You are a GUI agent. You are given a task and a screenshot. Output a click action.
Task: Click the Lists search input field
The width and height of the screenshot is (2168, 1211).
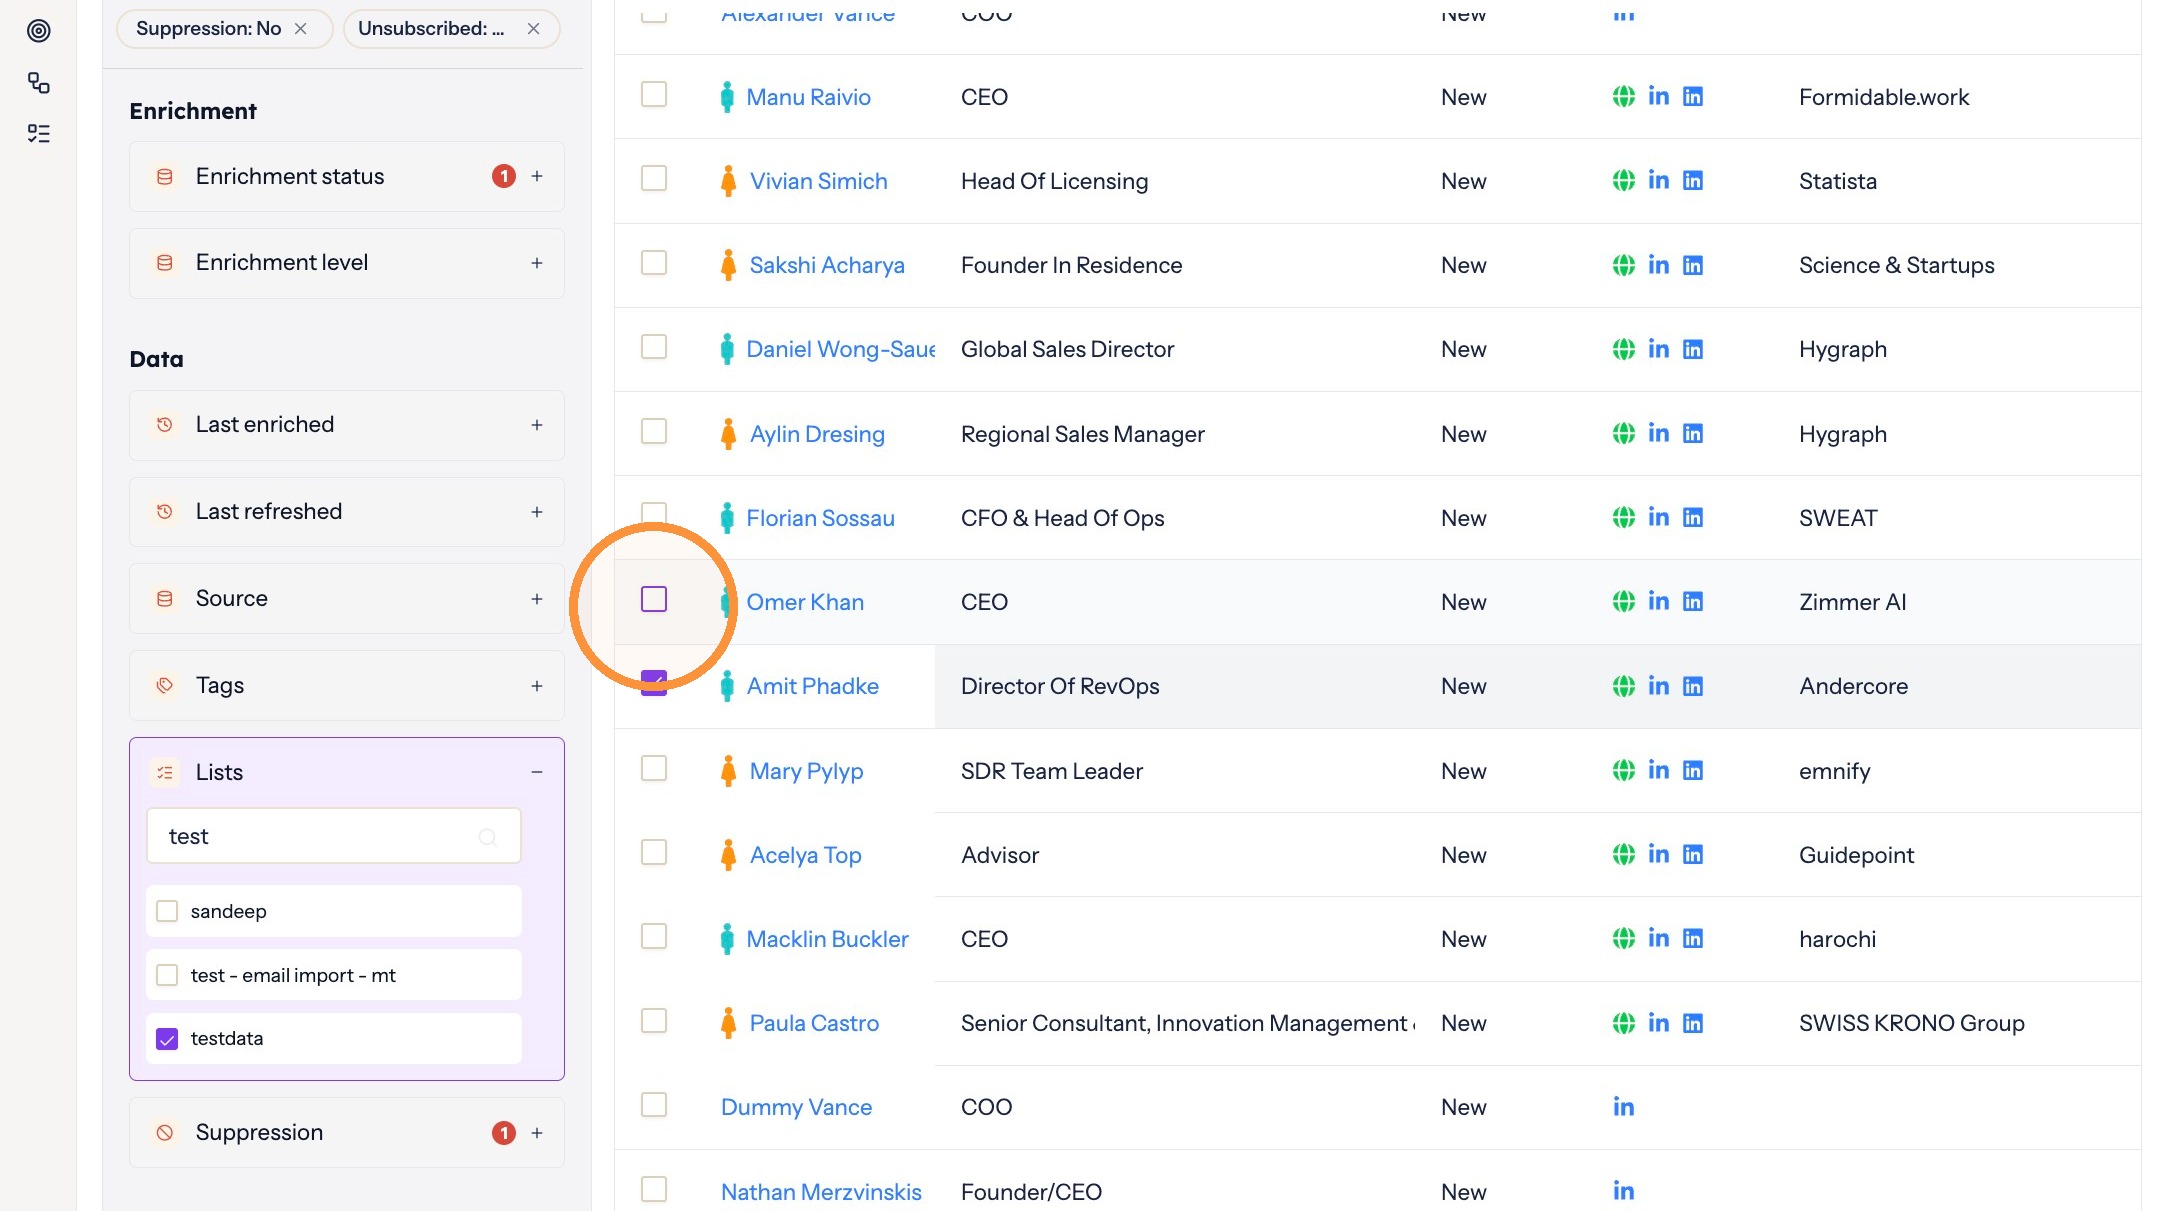(333, 836)
